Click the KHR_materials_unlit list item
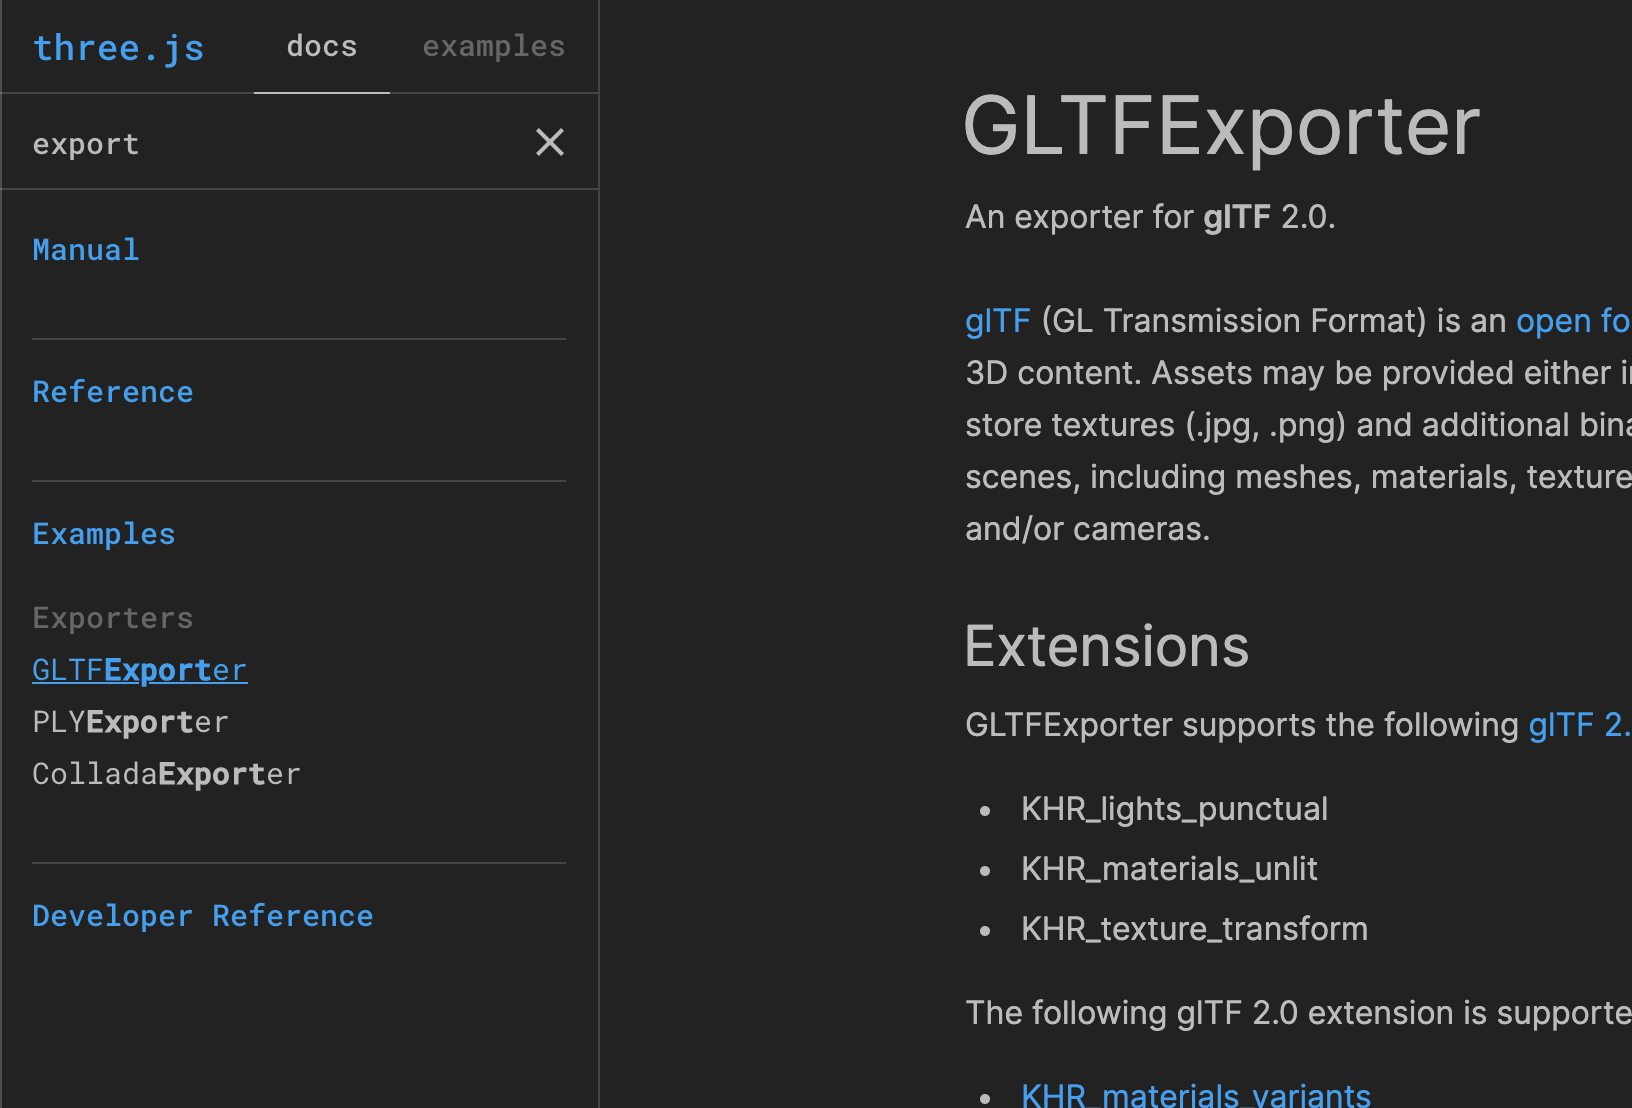The image size is (1632, 1108). 1169,868
